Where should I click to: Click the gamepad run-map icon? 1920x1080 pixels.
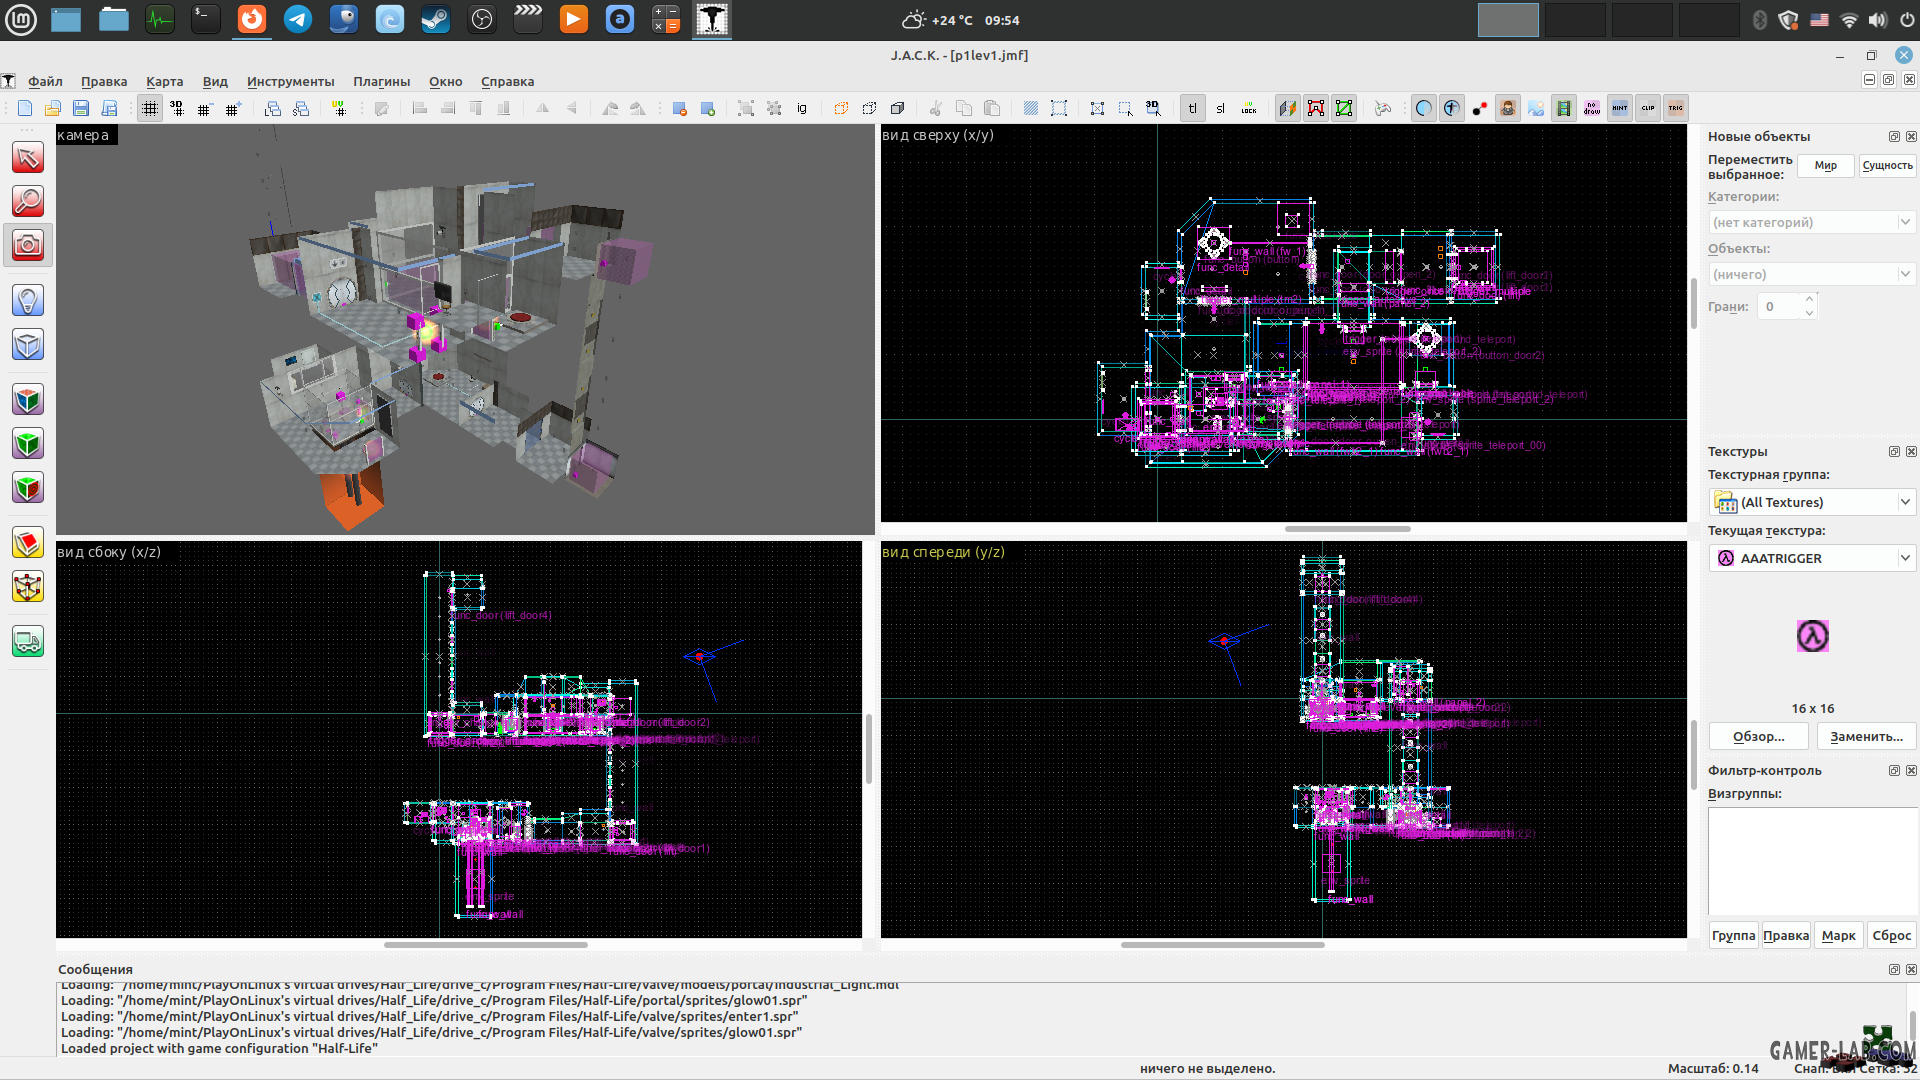pyautogui.click(x=1383, y=108)
